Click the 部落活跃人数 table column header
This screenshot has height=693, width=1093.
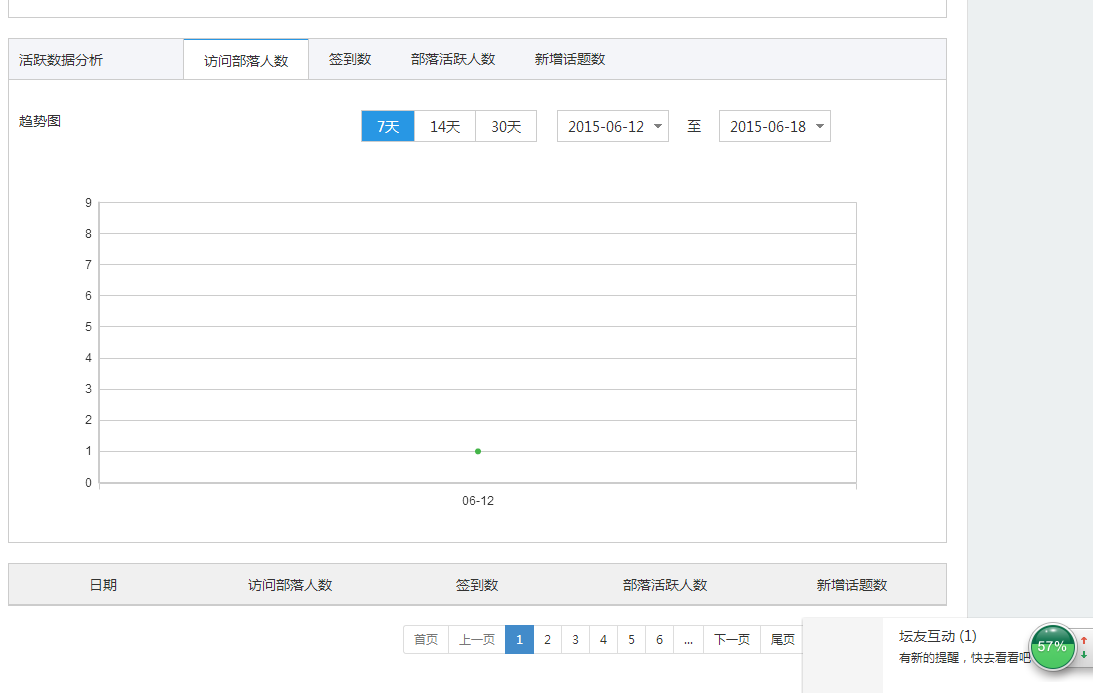point(665,585)
